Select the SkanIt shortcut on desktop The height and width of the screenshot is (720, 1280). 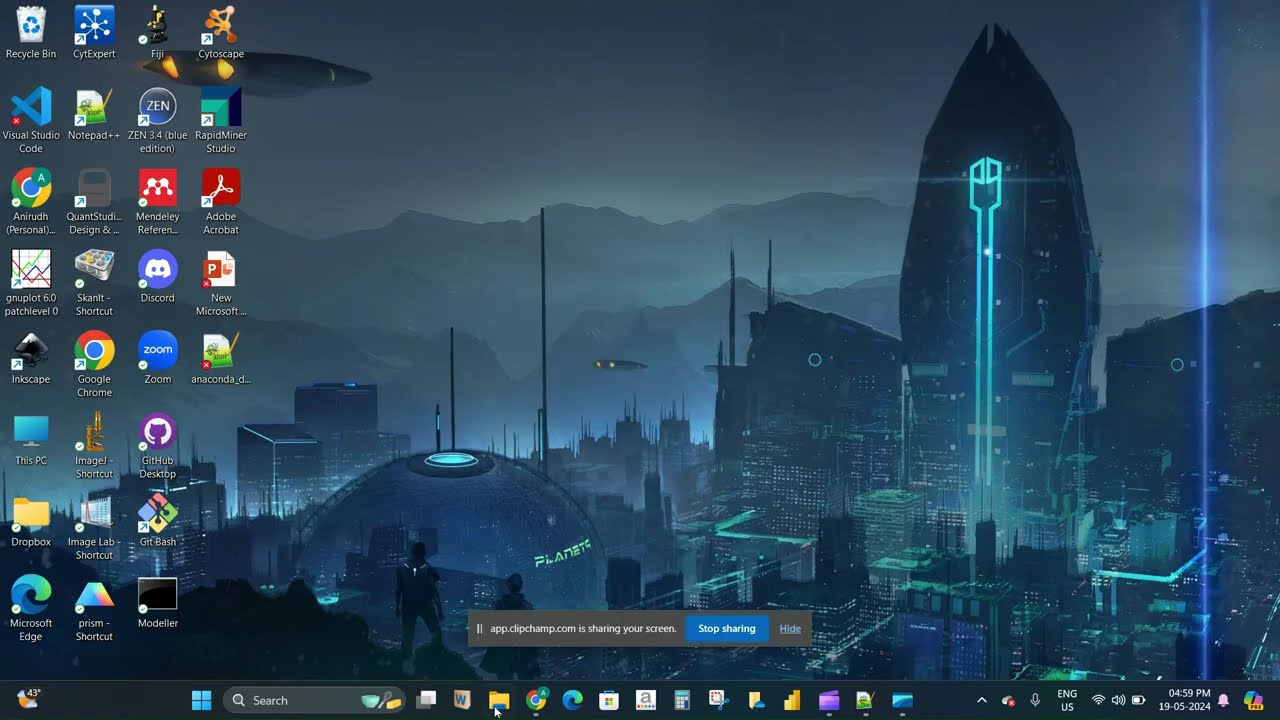coord(94,283)
